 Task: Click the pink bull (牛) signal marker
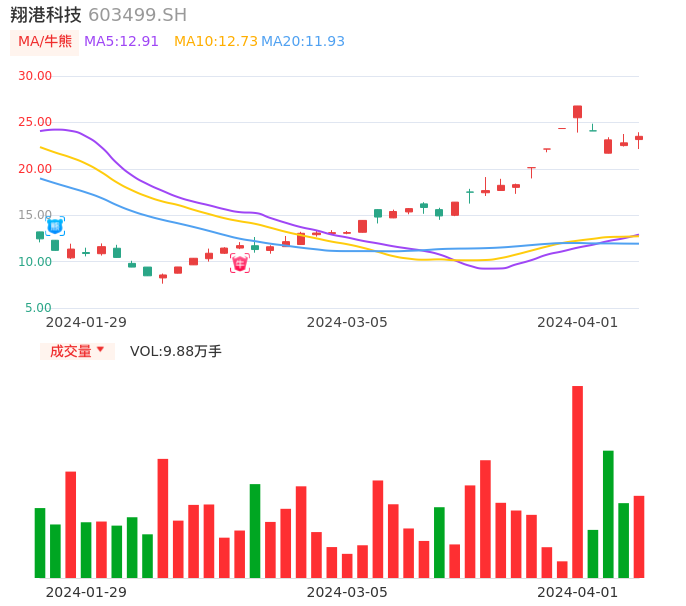pos(240,263)
